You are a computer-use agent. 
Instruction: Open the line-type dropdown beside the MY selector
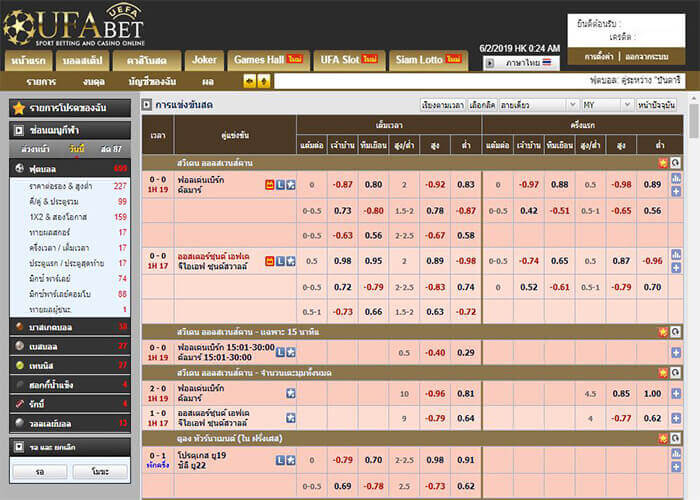(x=539, y=105)
